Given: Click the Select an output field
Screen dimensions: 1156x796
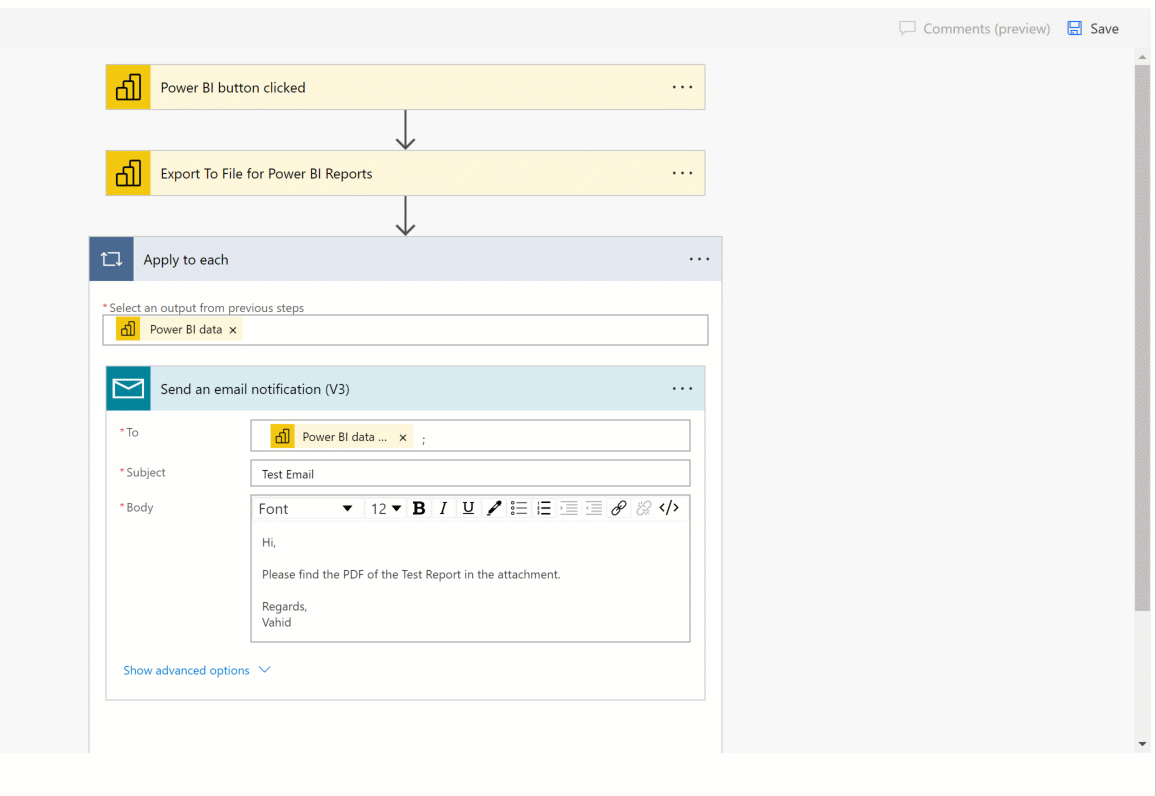Looking at the screenshot, I should (x=405, y=330).
